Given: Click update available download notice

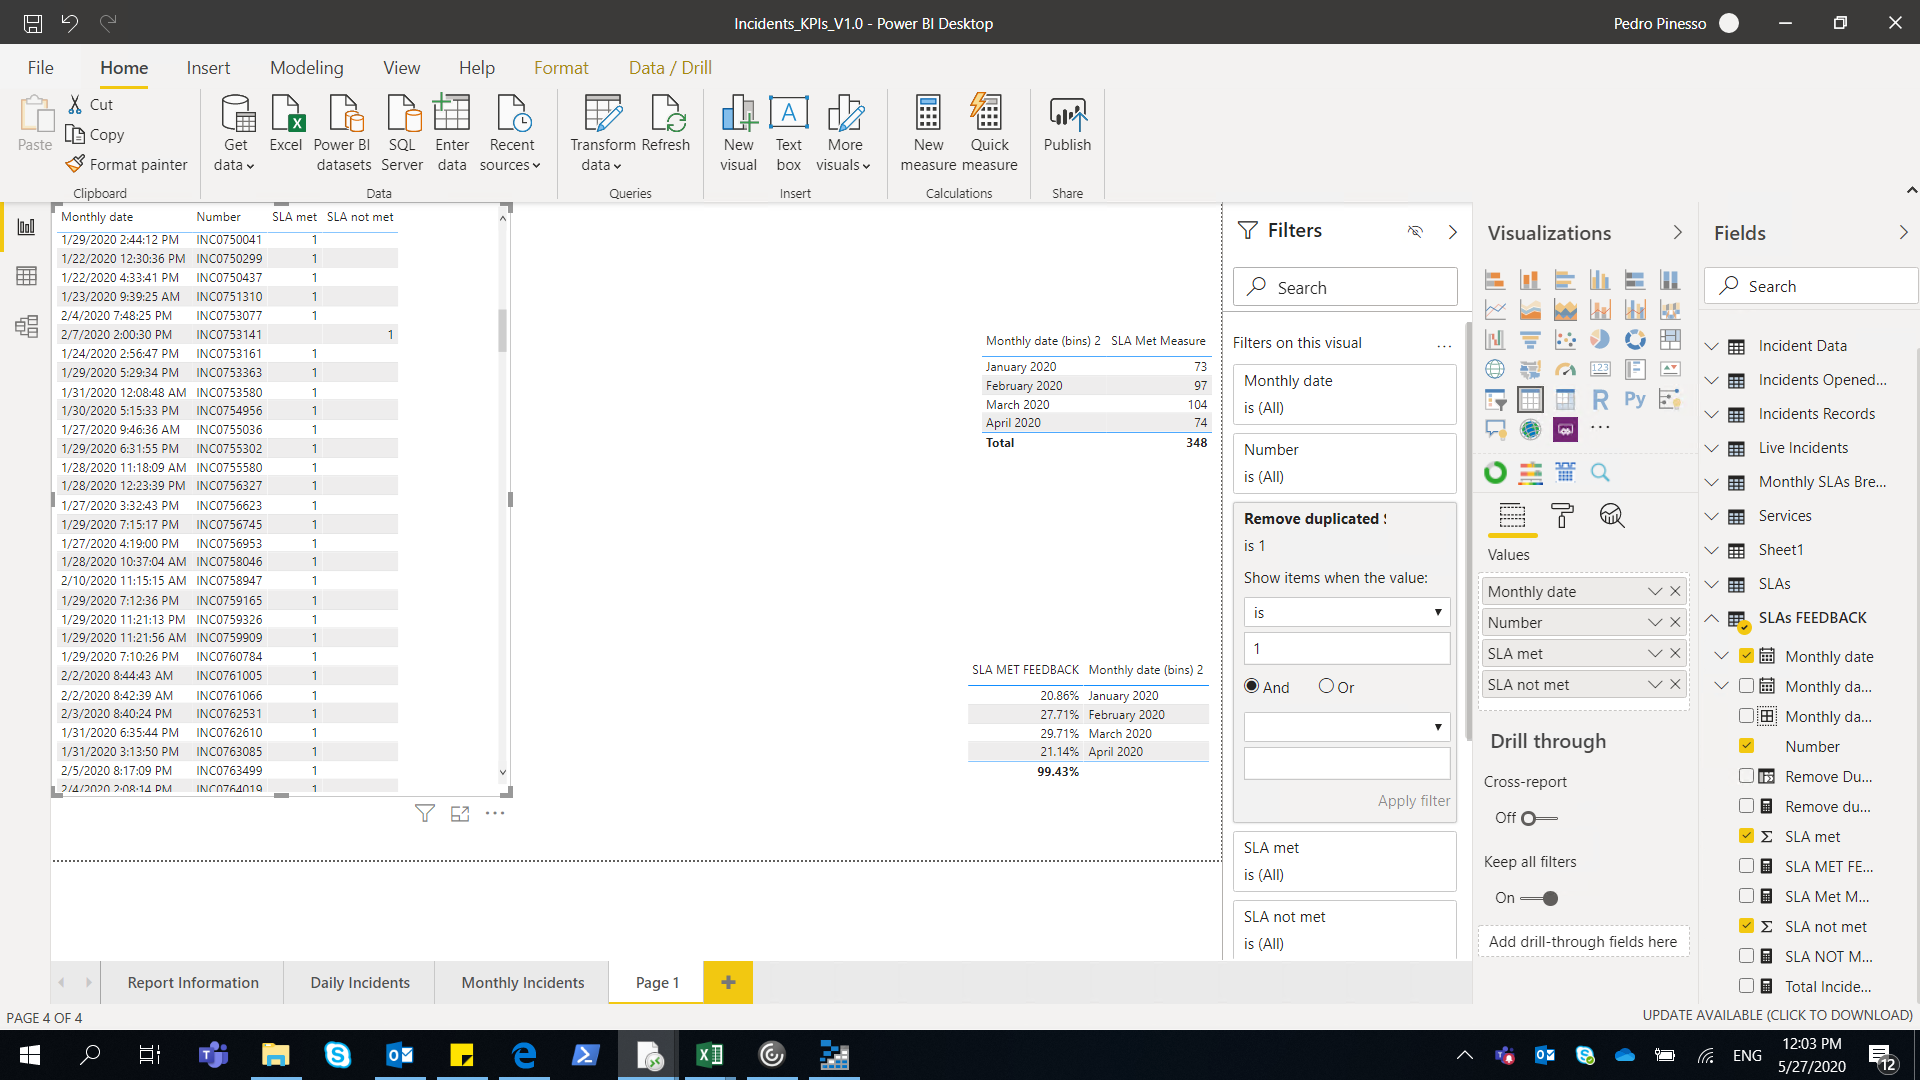Looking at the screenshot, I should click(1778, 1015).
